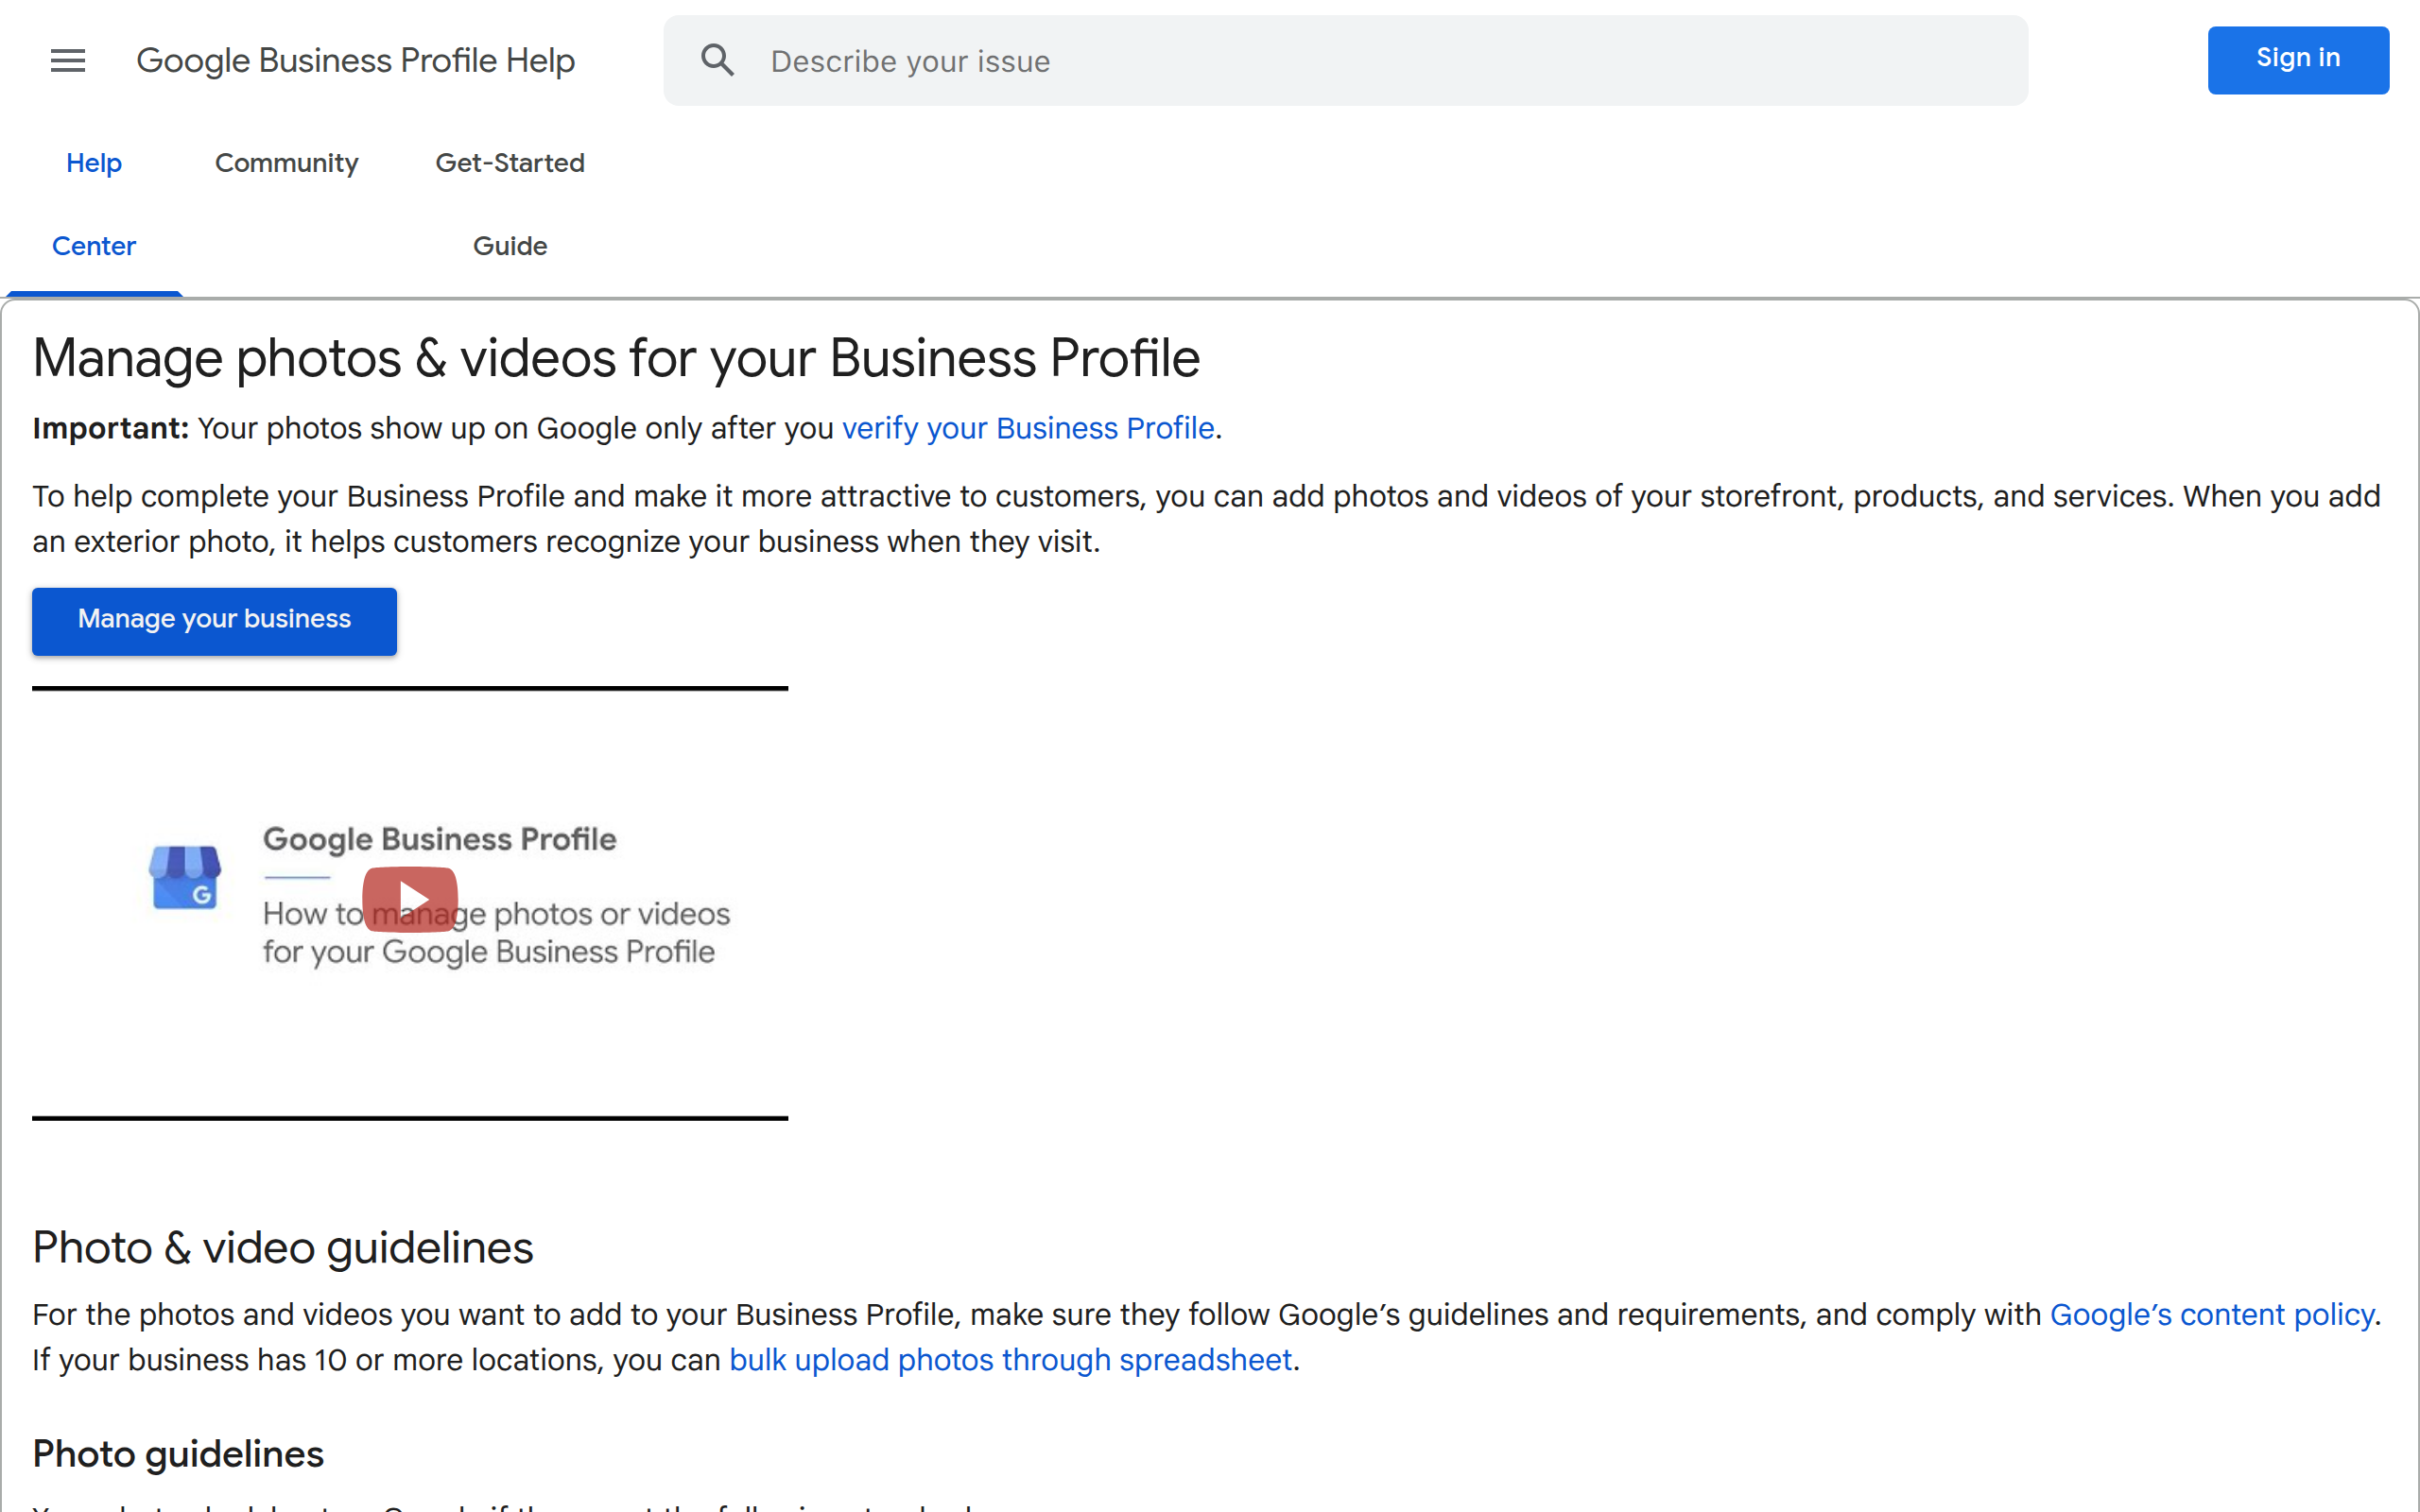The width and height of the screenshot is (2420, 1512).
Task: Follow the verify your Business Profile link
Action: (x=1027, y=428)
